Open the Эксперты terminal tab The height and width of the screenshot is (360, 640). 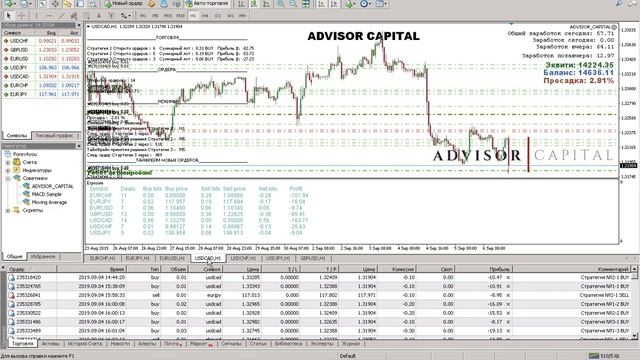[x=322, y=344]
